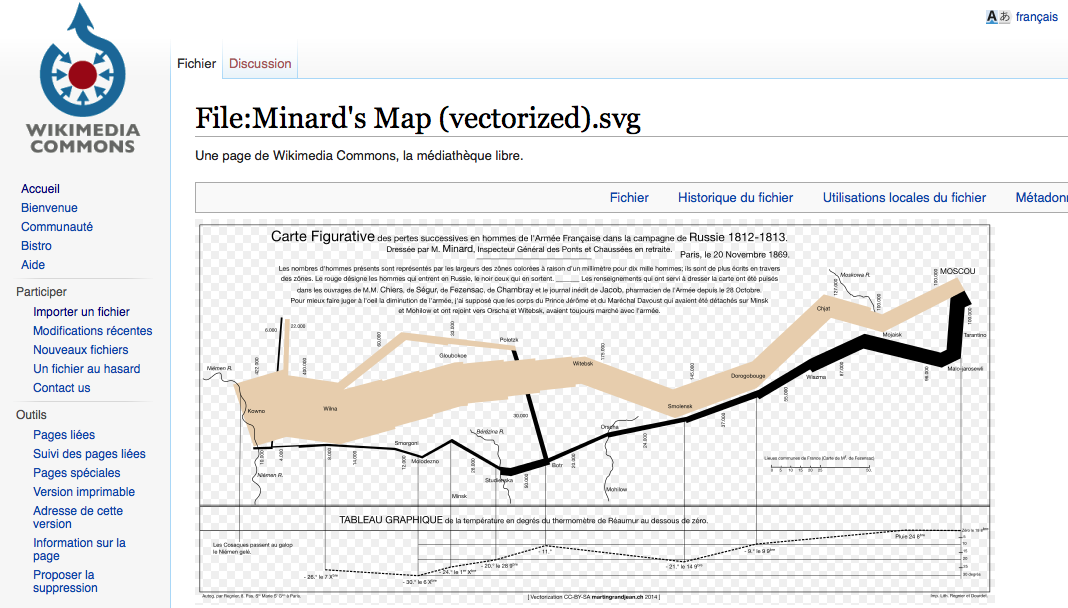Open Un fichier au hasard
The image size is (1068, 608).
pos(83,368)
